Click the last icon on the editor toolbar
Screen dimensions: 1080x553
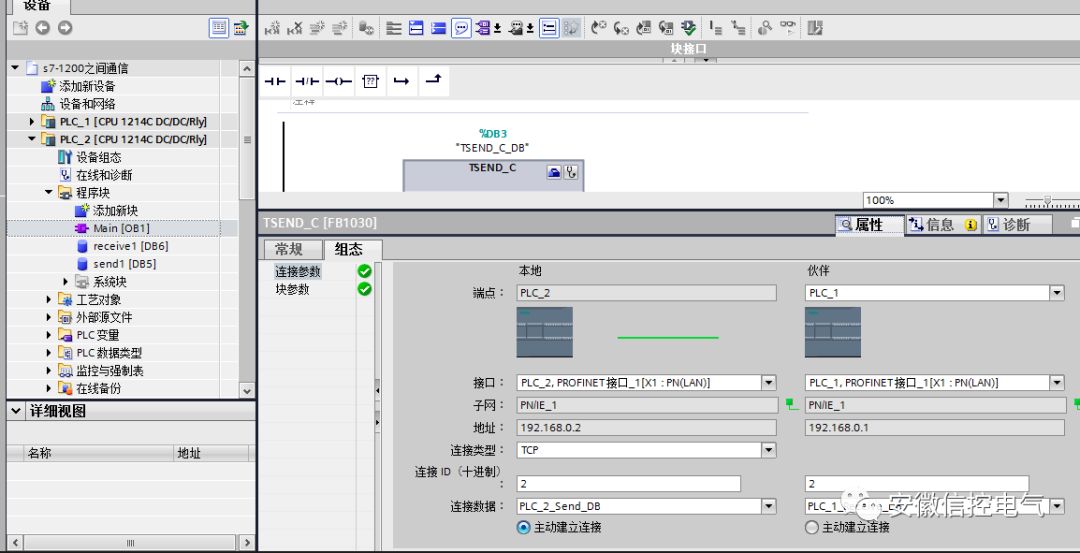click(816, 28)
